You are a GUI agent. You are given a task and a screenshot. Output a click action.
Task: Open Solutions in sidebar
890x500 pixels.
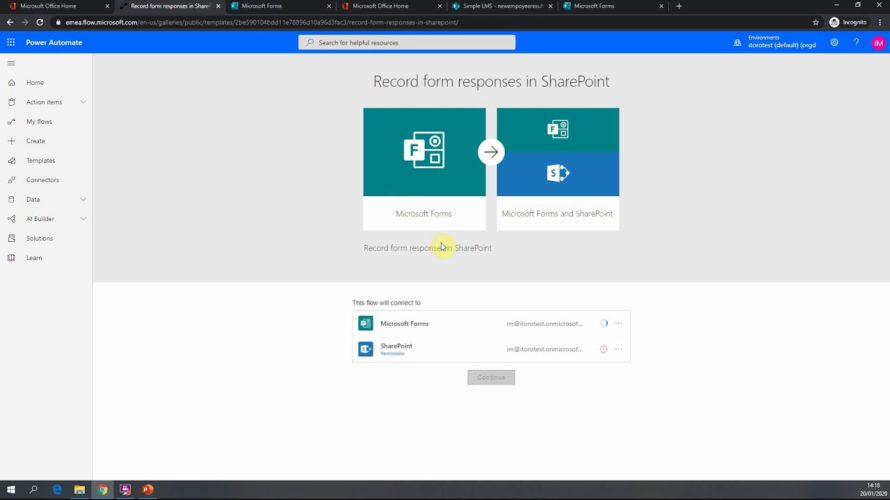(39, 238)
